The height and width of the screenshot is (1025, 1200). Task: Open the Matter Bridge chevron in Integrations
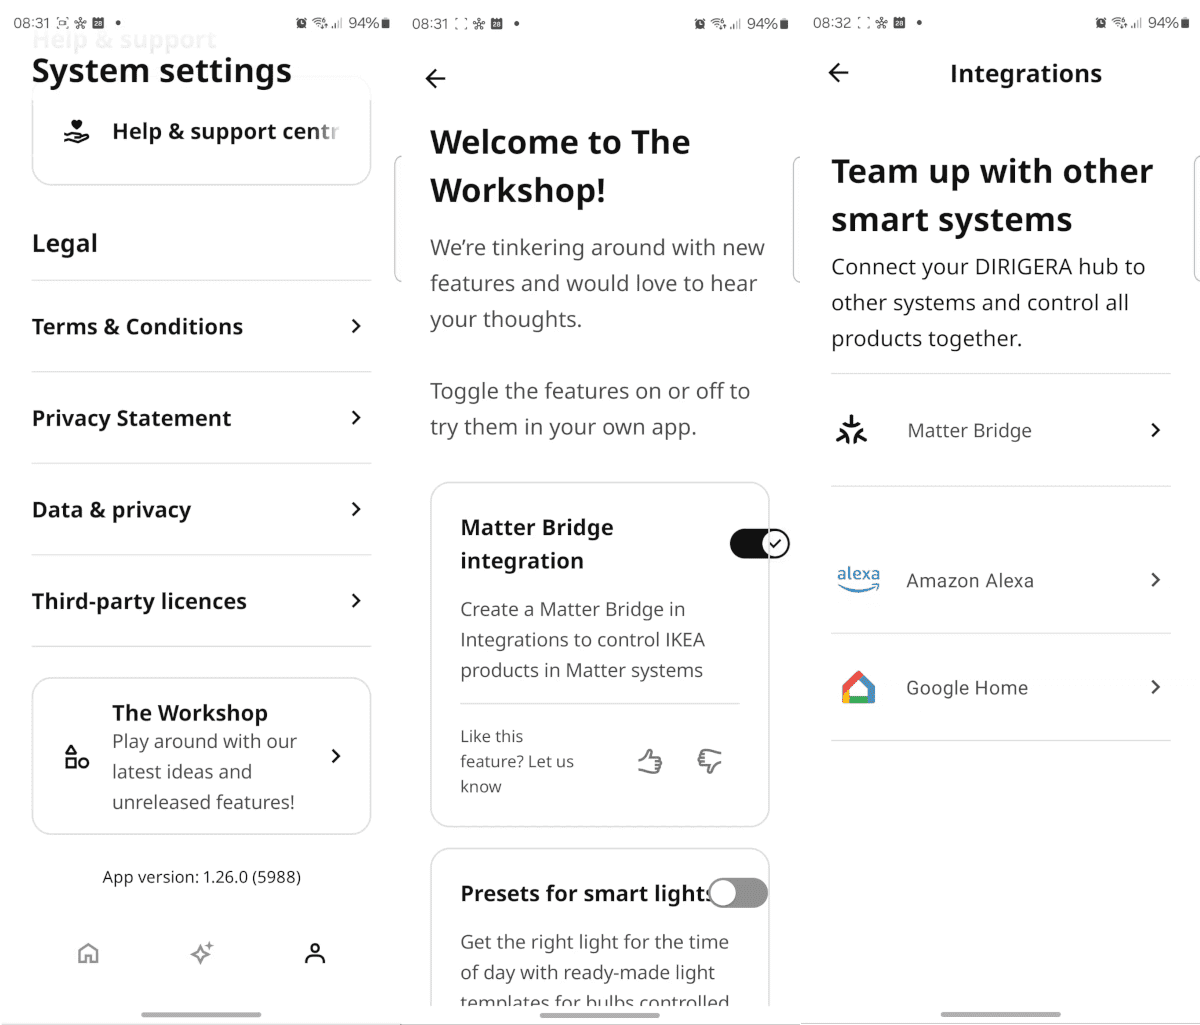(1155, 430)
